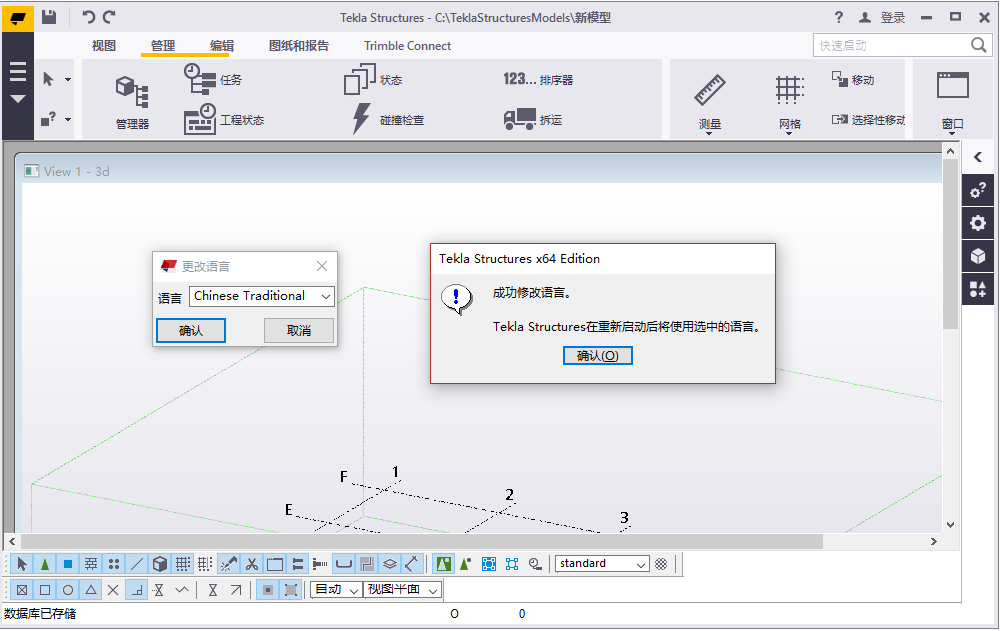Open the hamburger ribbon menu
Image resolution: width=1000 pixels, height=631 pixels.
pos(18,71)
